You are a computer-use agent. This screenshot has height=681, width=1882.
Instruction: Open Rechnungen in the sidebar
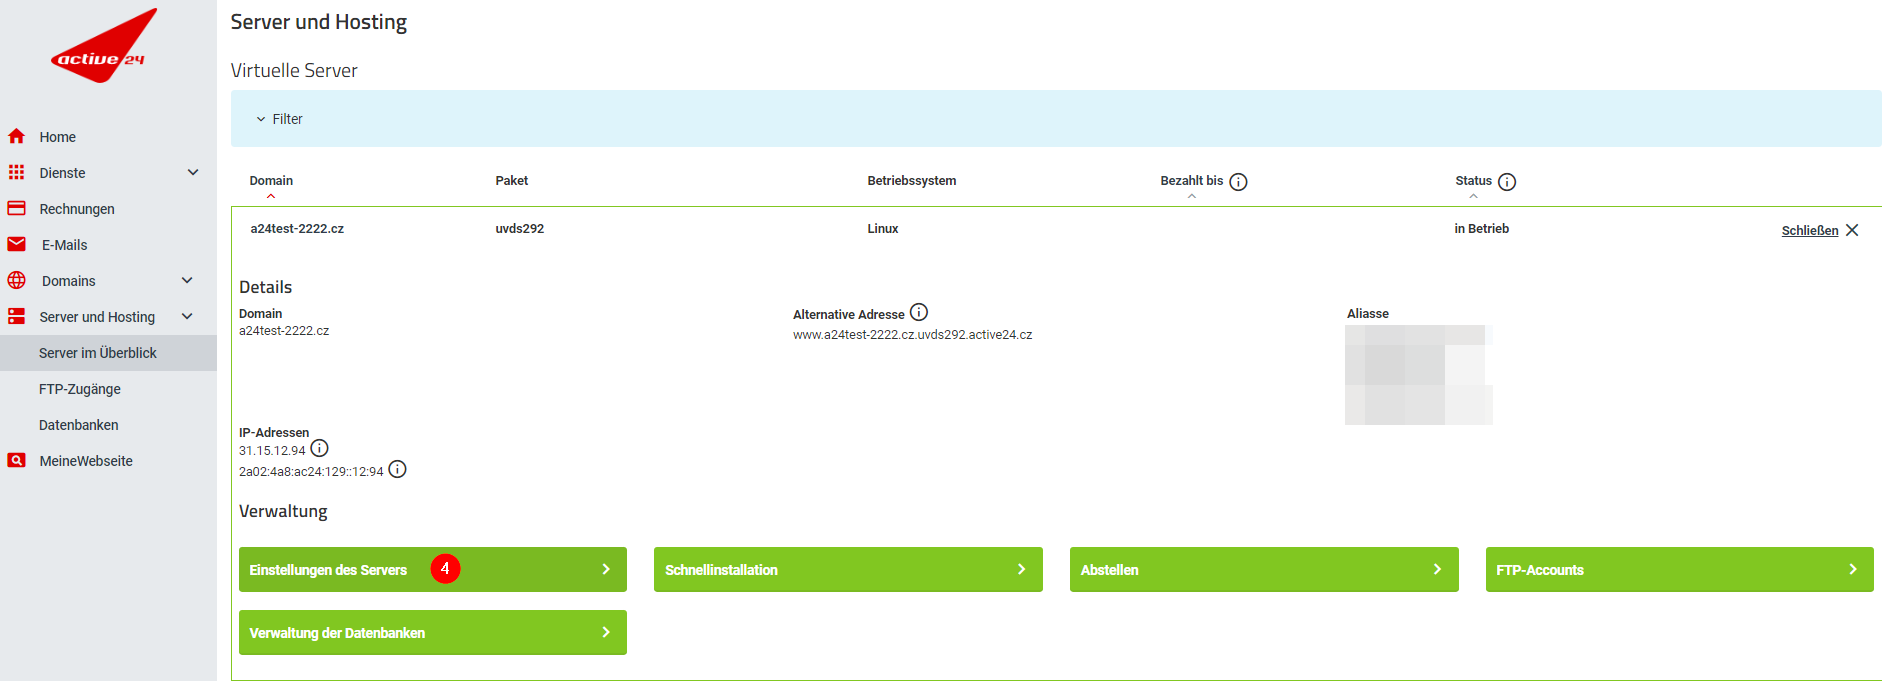[x=77, y=209]
